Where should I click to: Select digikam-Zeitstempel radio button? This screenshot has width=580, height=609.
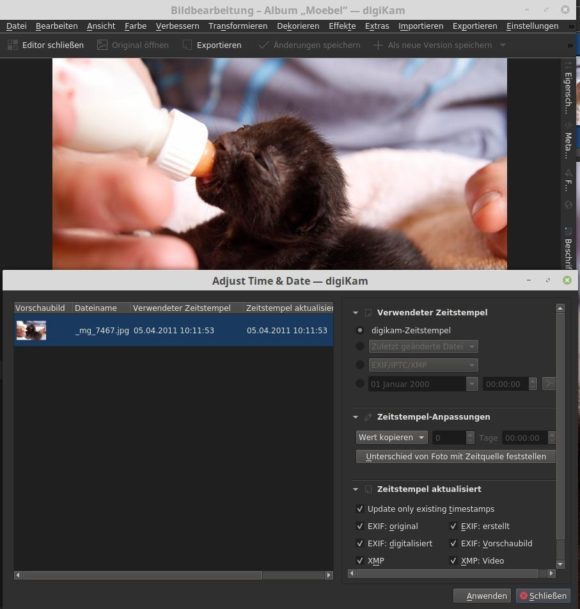click(360, 330)
